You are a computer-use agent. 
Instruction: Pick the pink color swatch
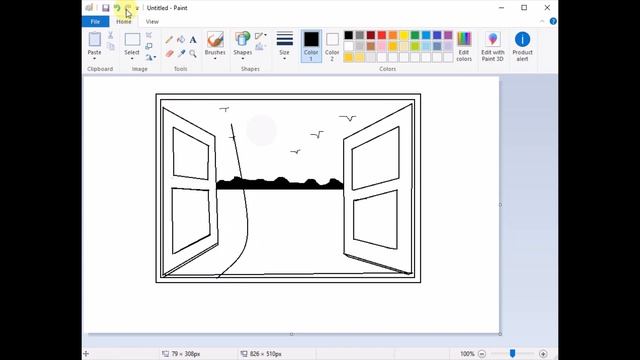point(382,46)
